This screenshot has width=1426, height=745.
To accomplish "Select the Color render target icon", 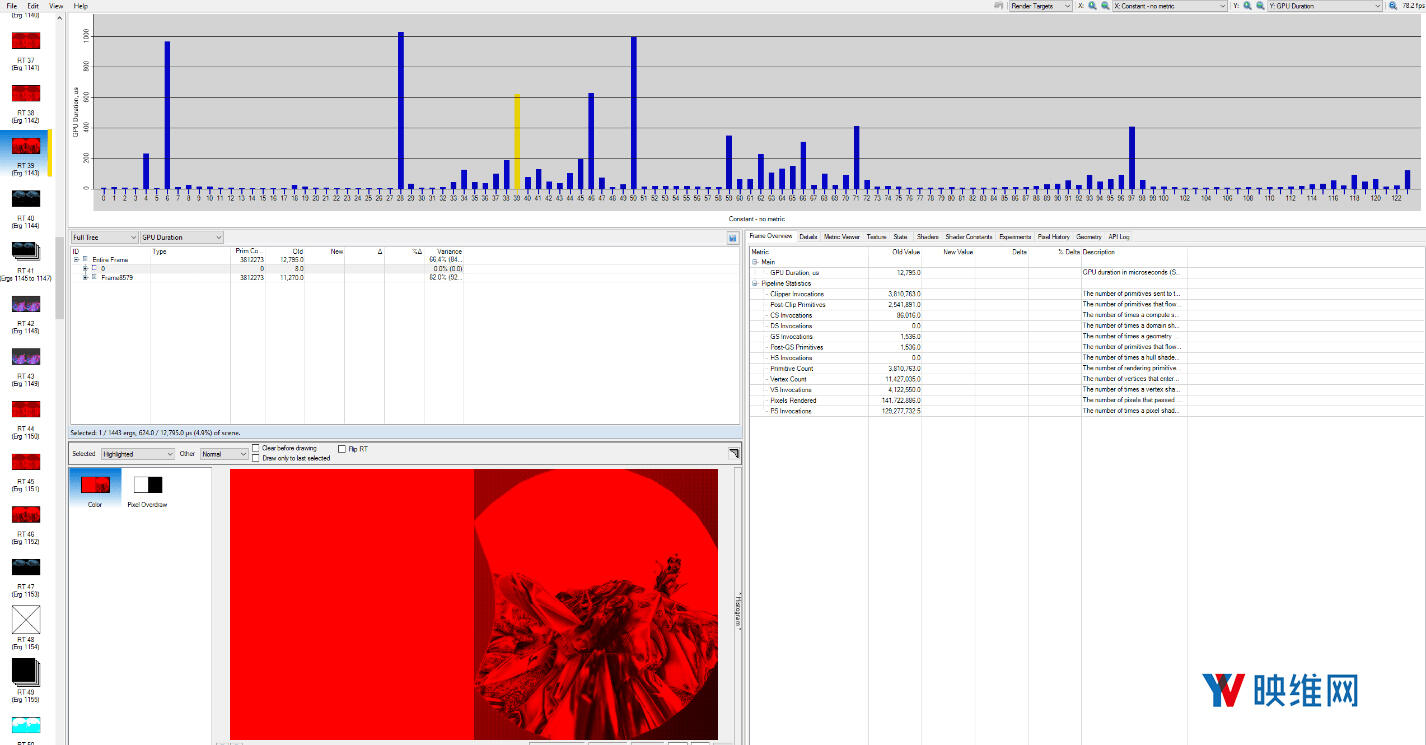I will pyautogui.click(x=95, y=485).
